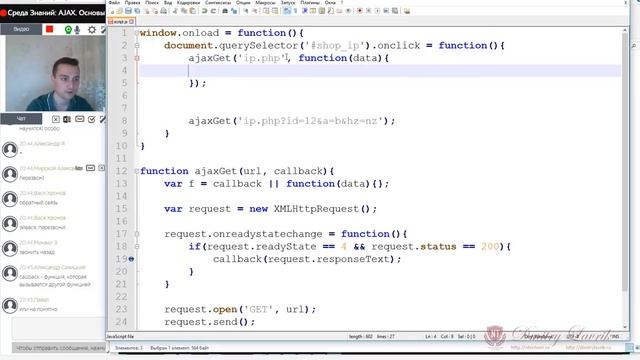Click the boxed X icon in chat header
The image size is (640, 360).
56,119
